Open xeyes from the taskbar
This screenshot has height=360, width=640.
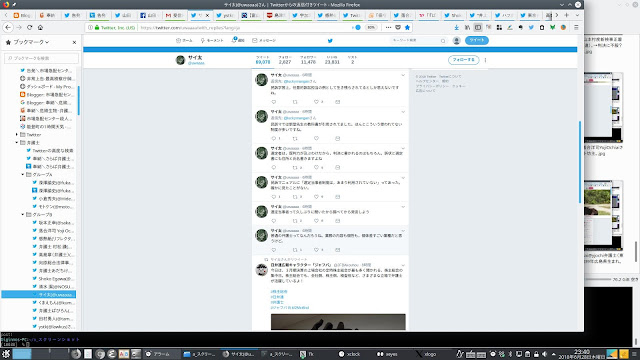tap(387, 354)
